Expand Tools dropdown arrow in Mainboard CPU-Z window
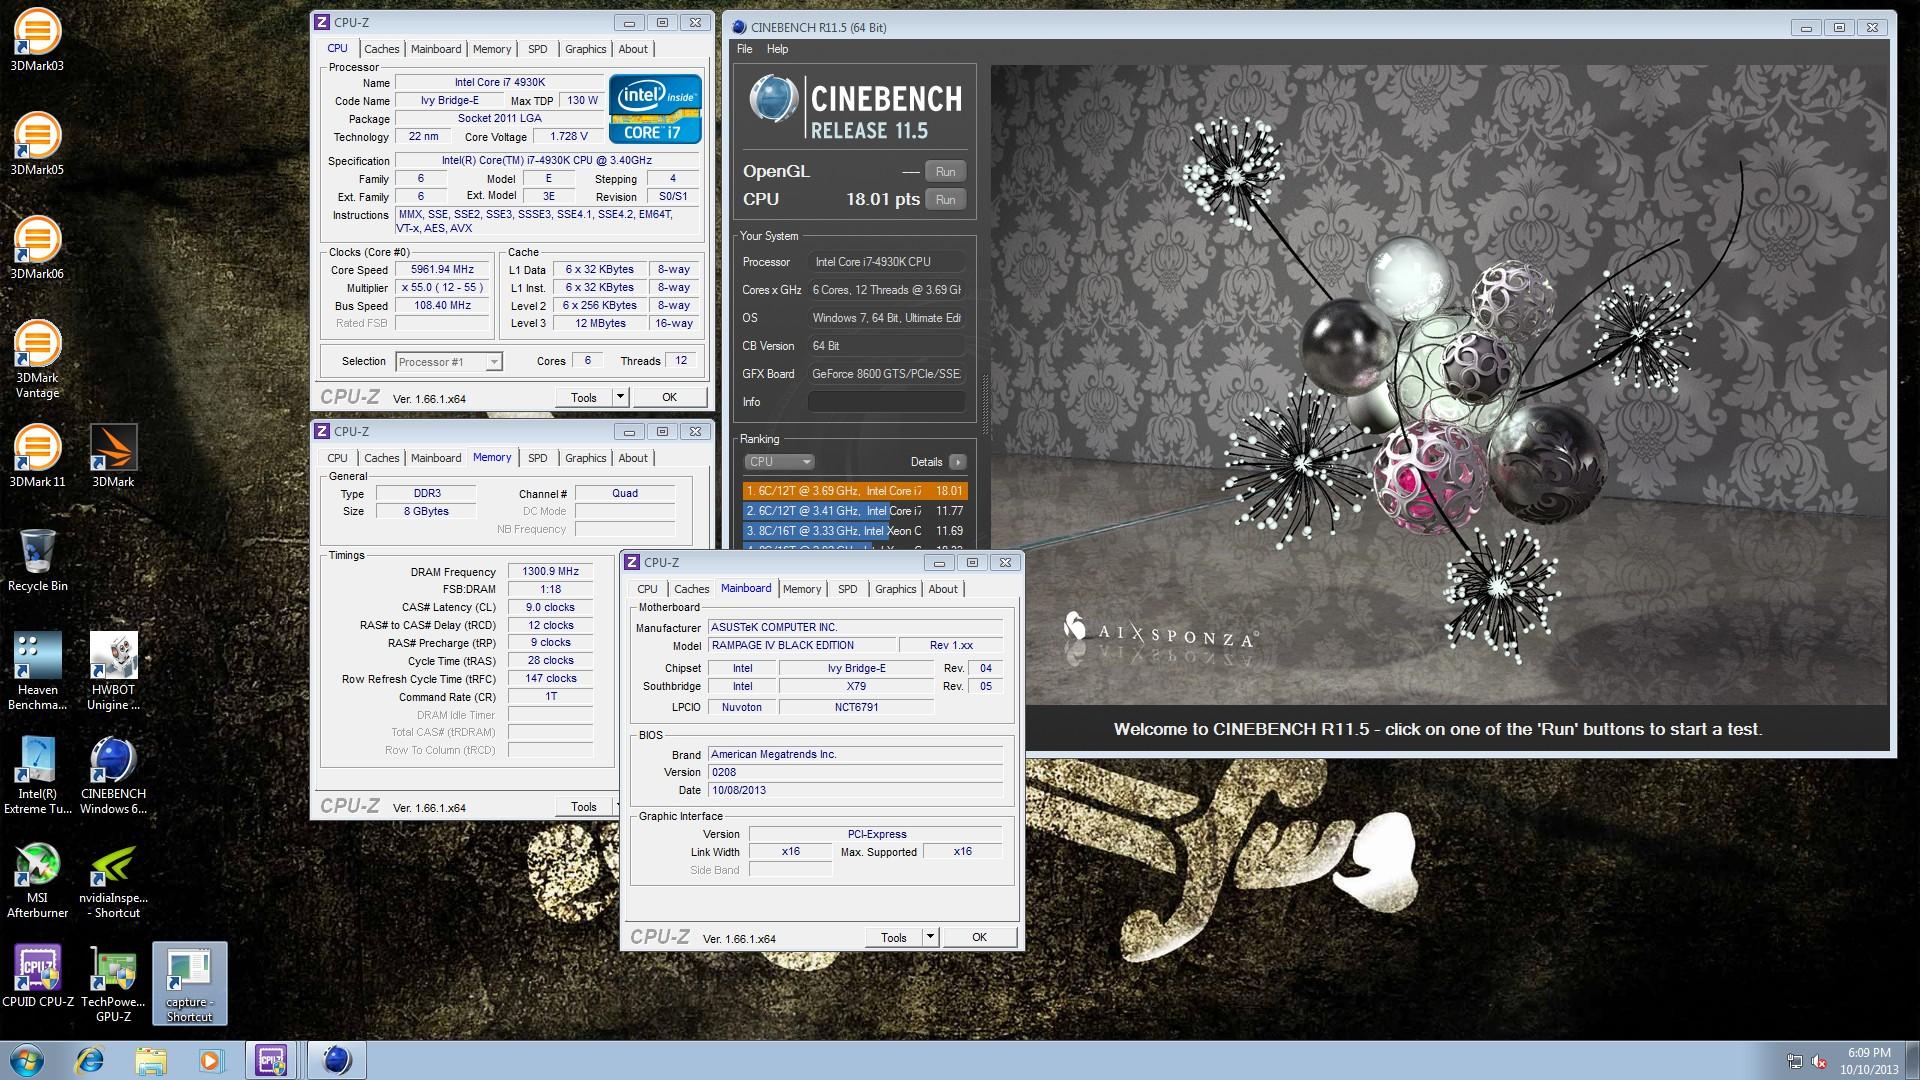Screen dimensions: 1920x1080 (x=930, y=937)
